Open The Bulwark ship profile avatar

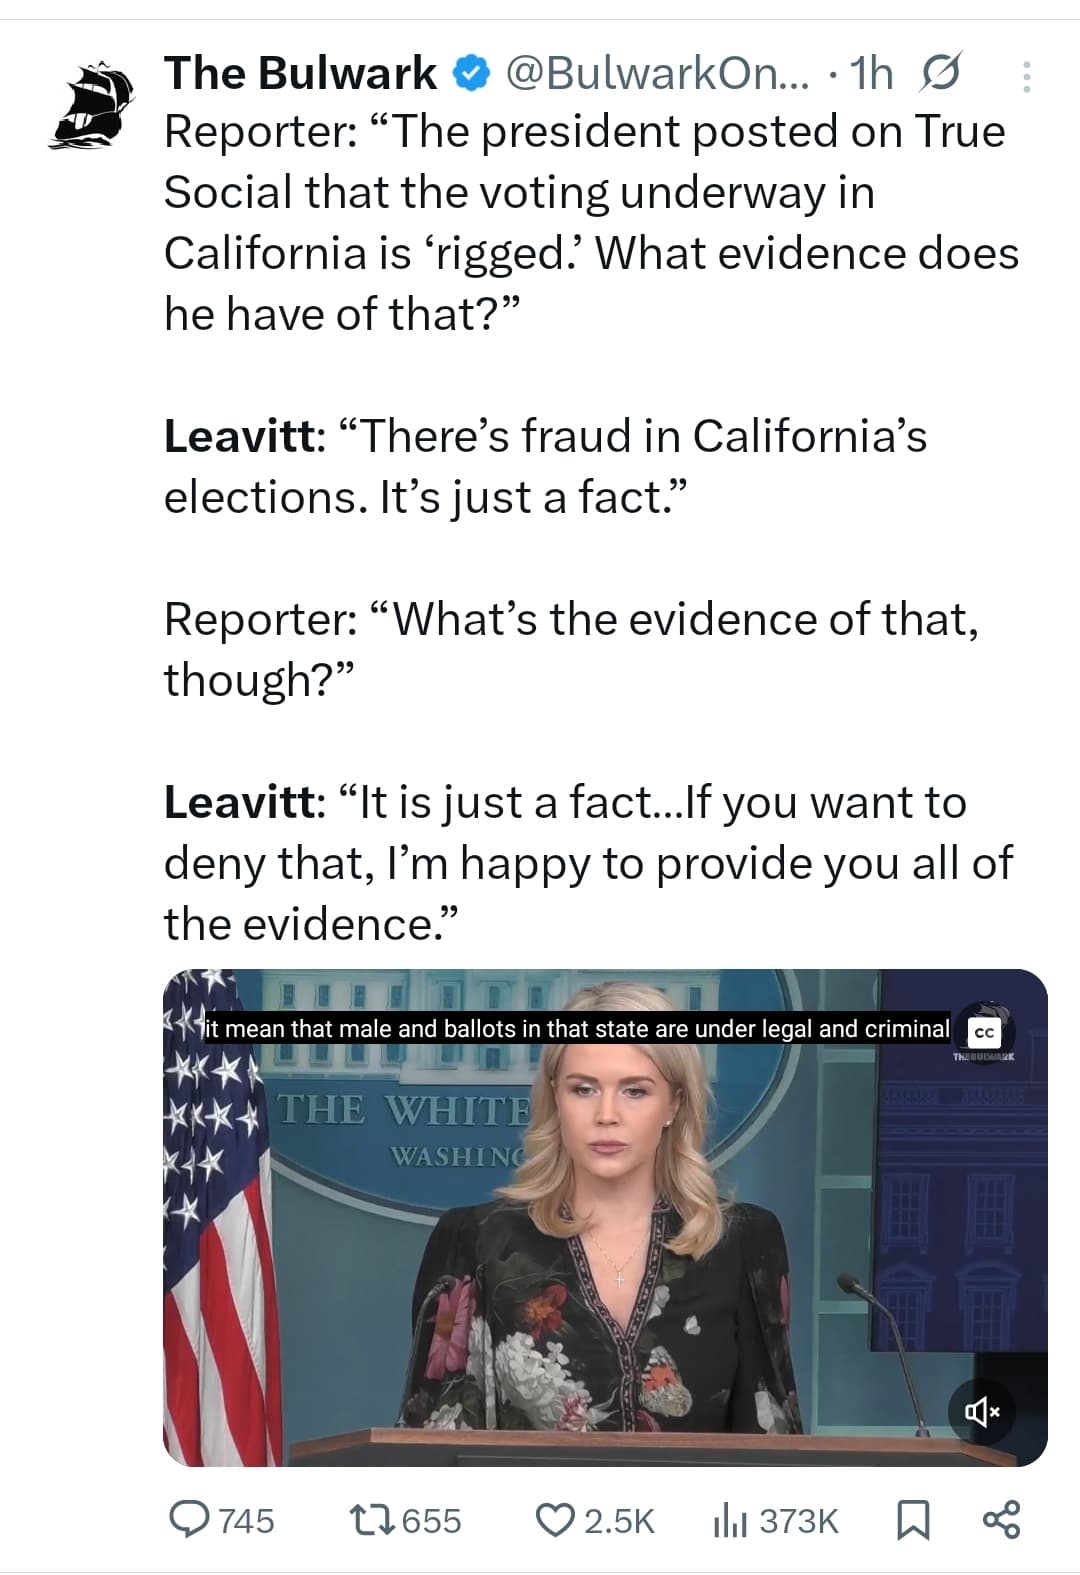point(91,104)
